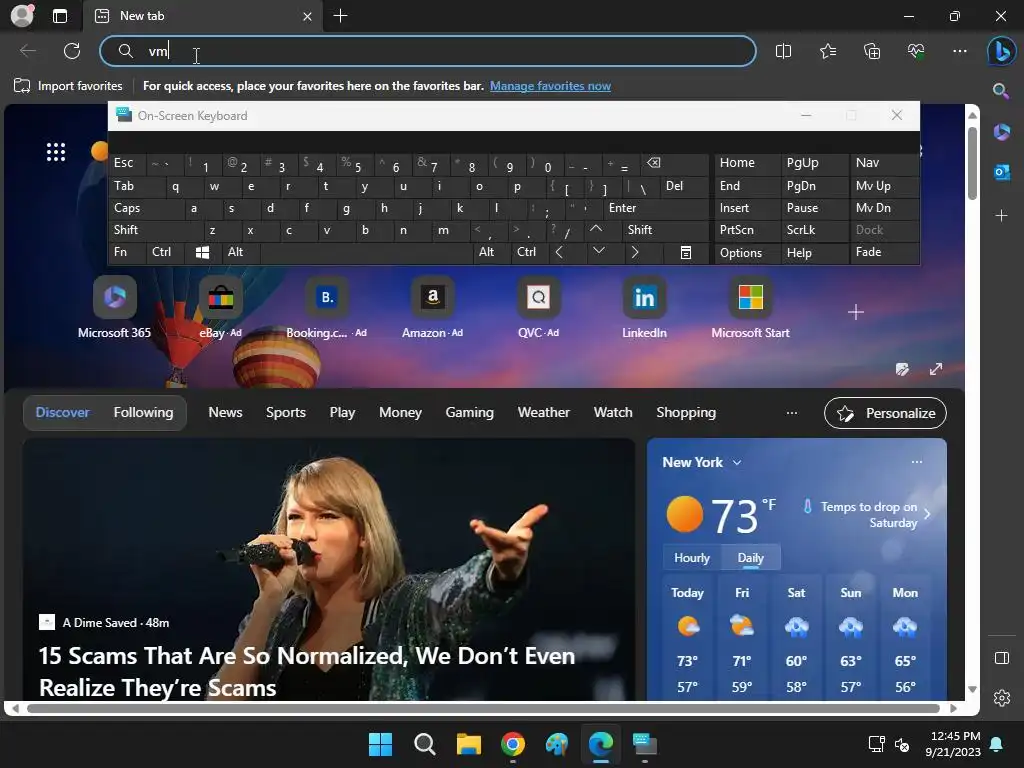Add a sidebar app with plus icon
Screen dimensions: 1024x768
[1001, 216]
